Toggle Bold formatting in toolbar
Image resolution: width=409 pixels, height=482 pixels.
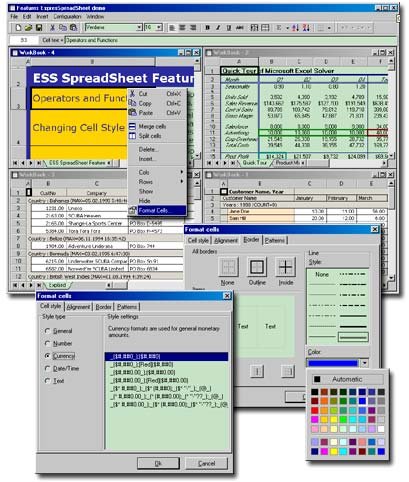click(x=207, y=28)
